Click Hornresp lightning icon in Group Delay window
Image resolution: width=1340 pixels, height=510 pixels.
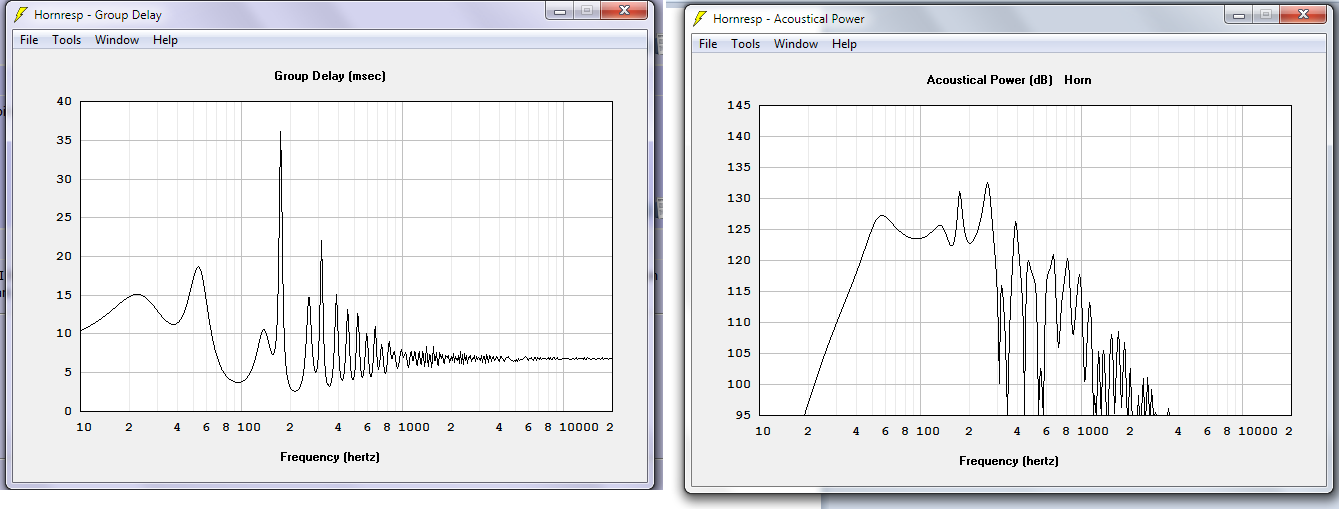(x=20, y=15)
